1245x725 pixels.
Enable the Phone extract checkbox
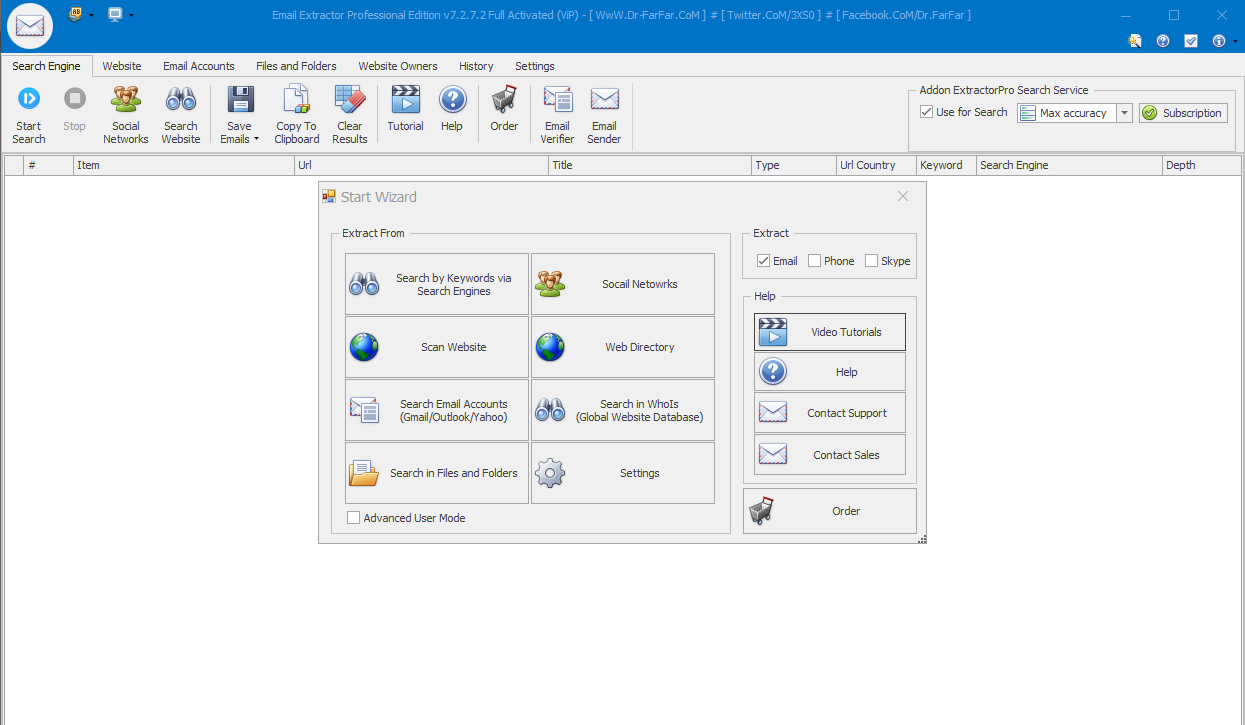click(815, 261)
